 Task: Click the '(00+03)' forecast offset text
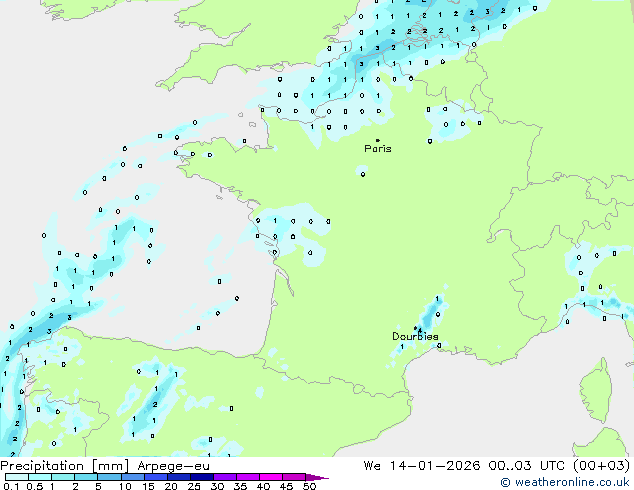[601, 466]
